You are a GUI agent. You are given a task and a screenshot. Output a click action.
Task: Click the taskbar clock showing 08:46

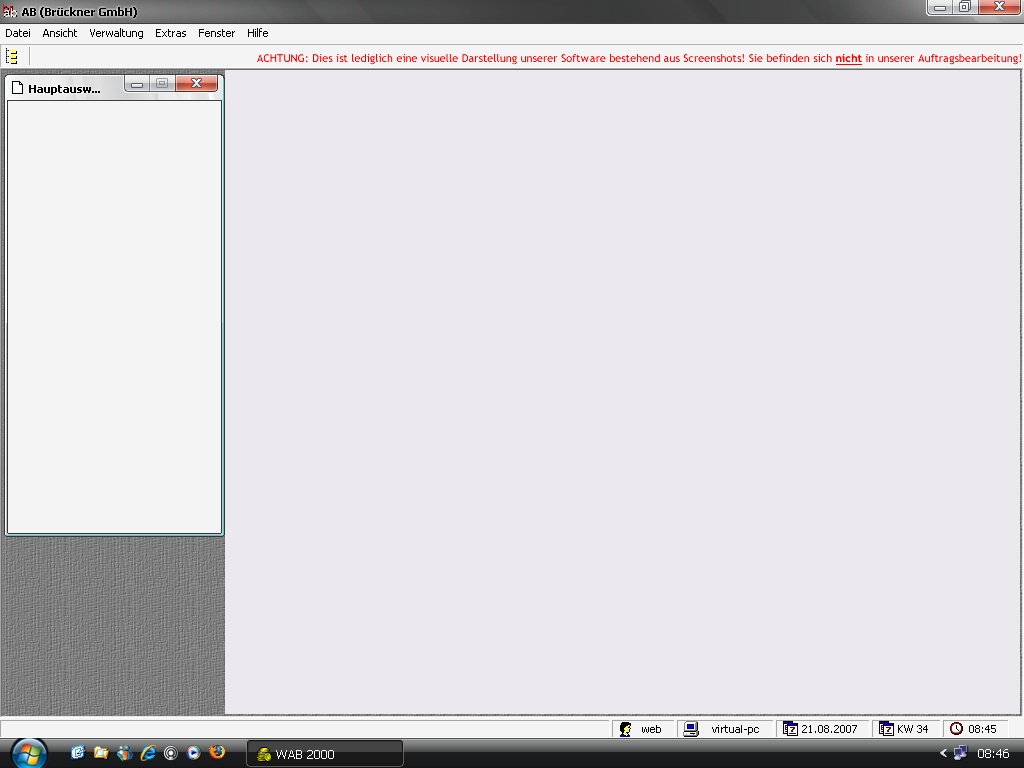[x=993, y=754]
